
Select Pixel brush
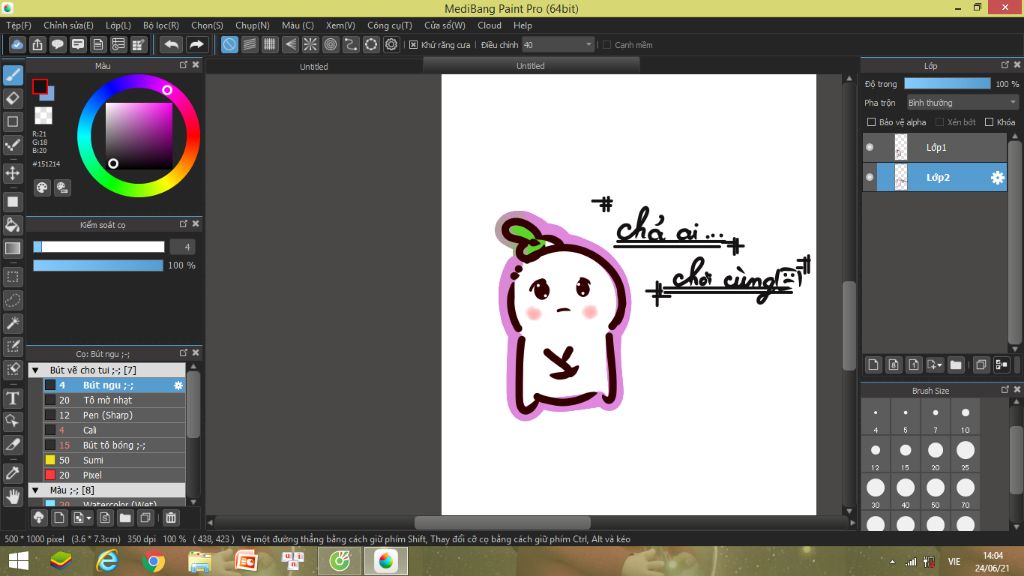pos(114,475)
